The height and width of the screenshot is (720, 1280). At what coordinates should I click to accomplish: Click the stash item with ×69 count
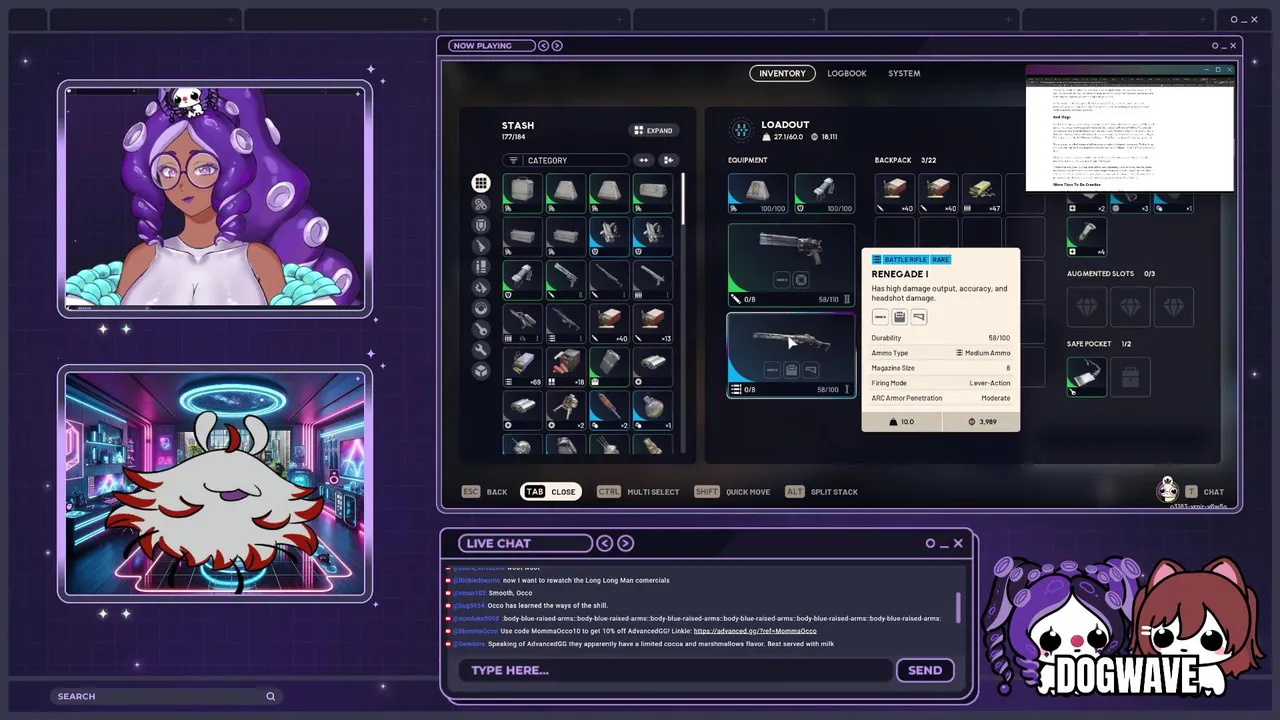(522, 366)
